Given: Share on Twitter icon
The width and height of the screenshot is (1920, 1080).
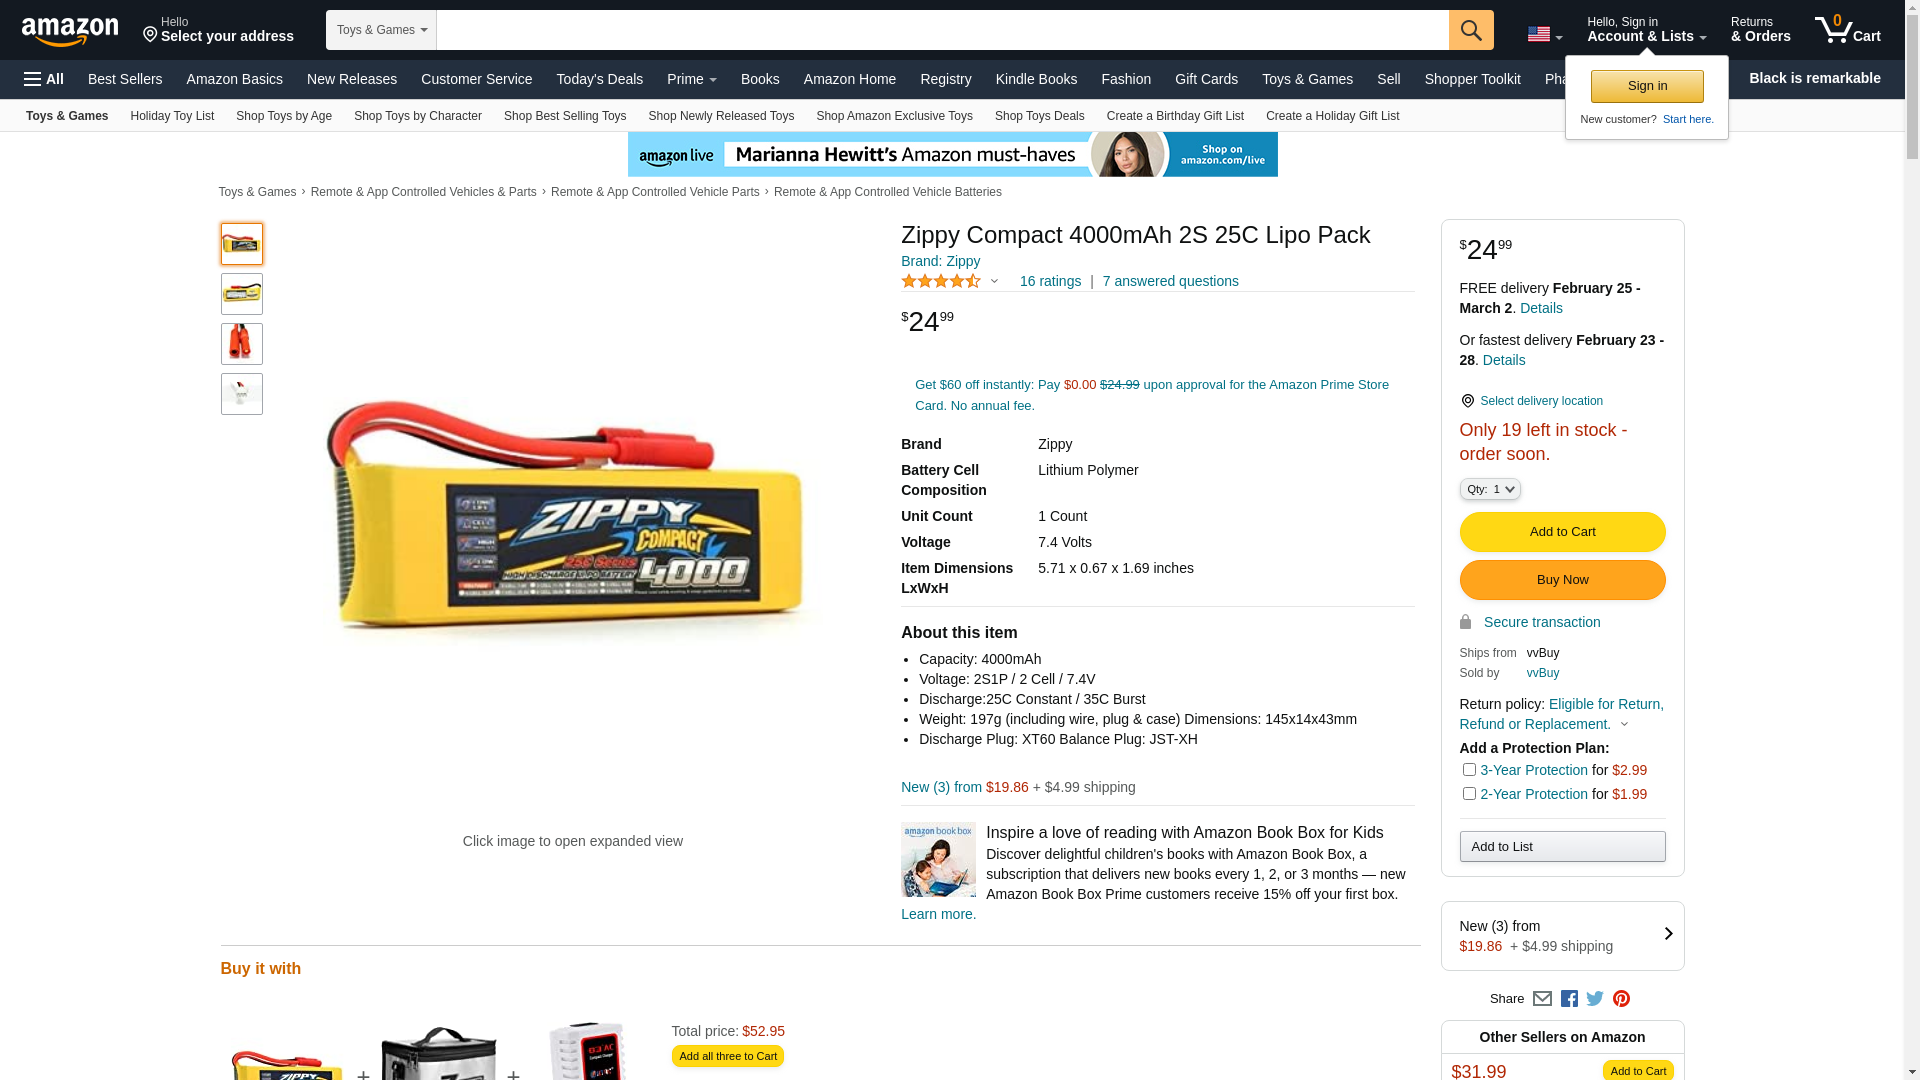Looking at the screenshot, I should pyautogui.click(x=1595, y=998).
